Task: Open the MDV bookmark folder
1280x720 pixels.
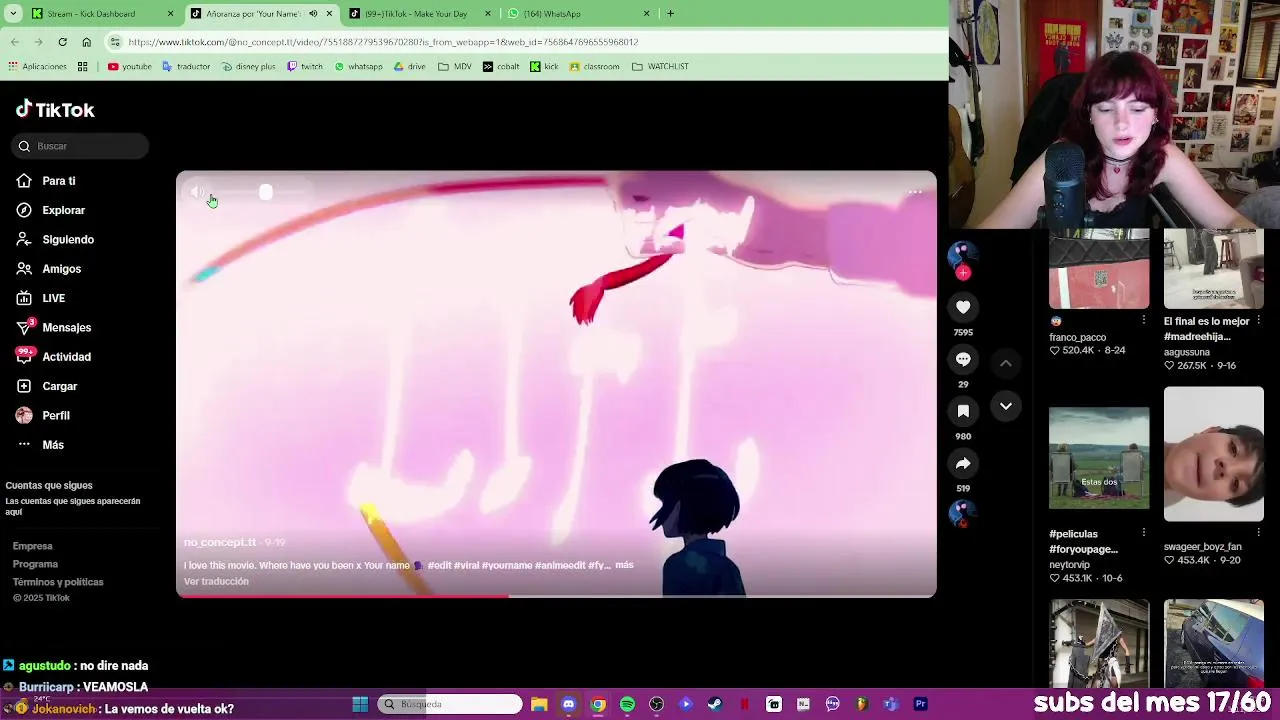Action: (455, 67)
